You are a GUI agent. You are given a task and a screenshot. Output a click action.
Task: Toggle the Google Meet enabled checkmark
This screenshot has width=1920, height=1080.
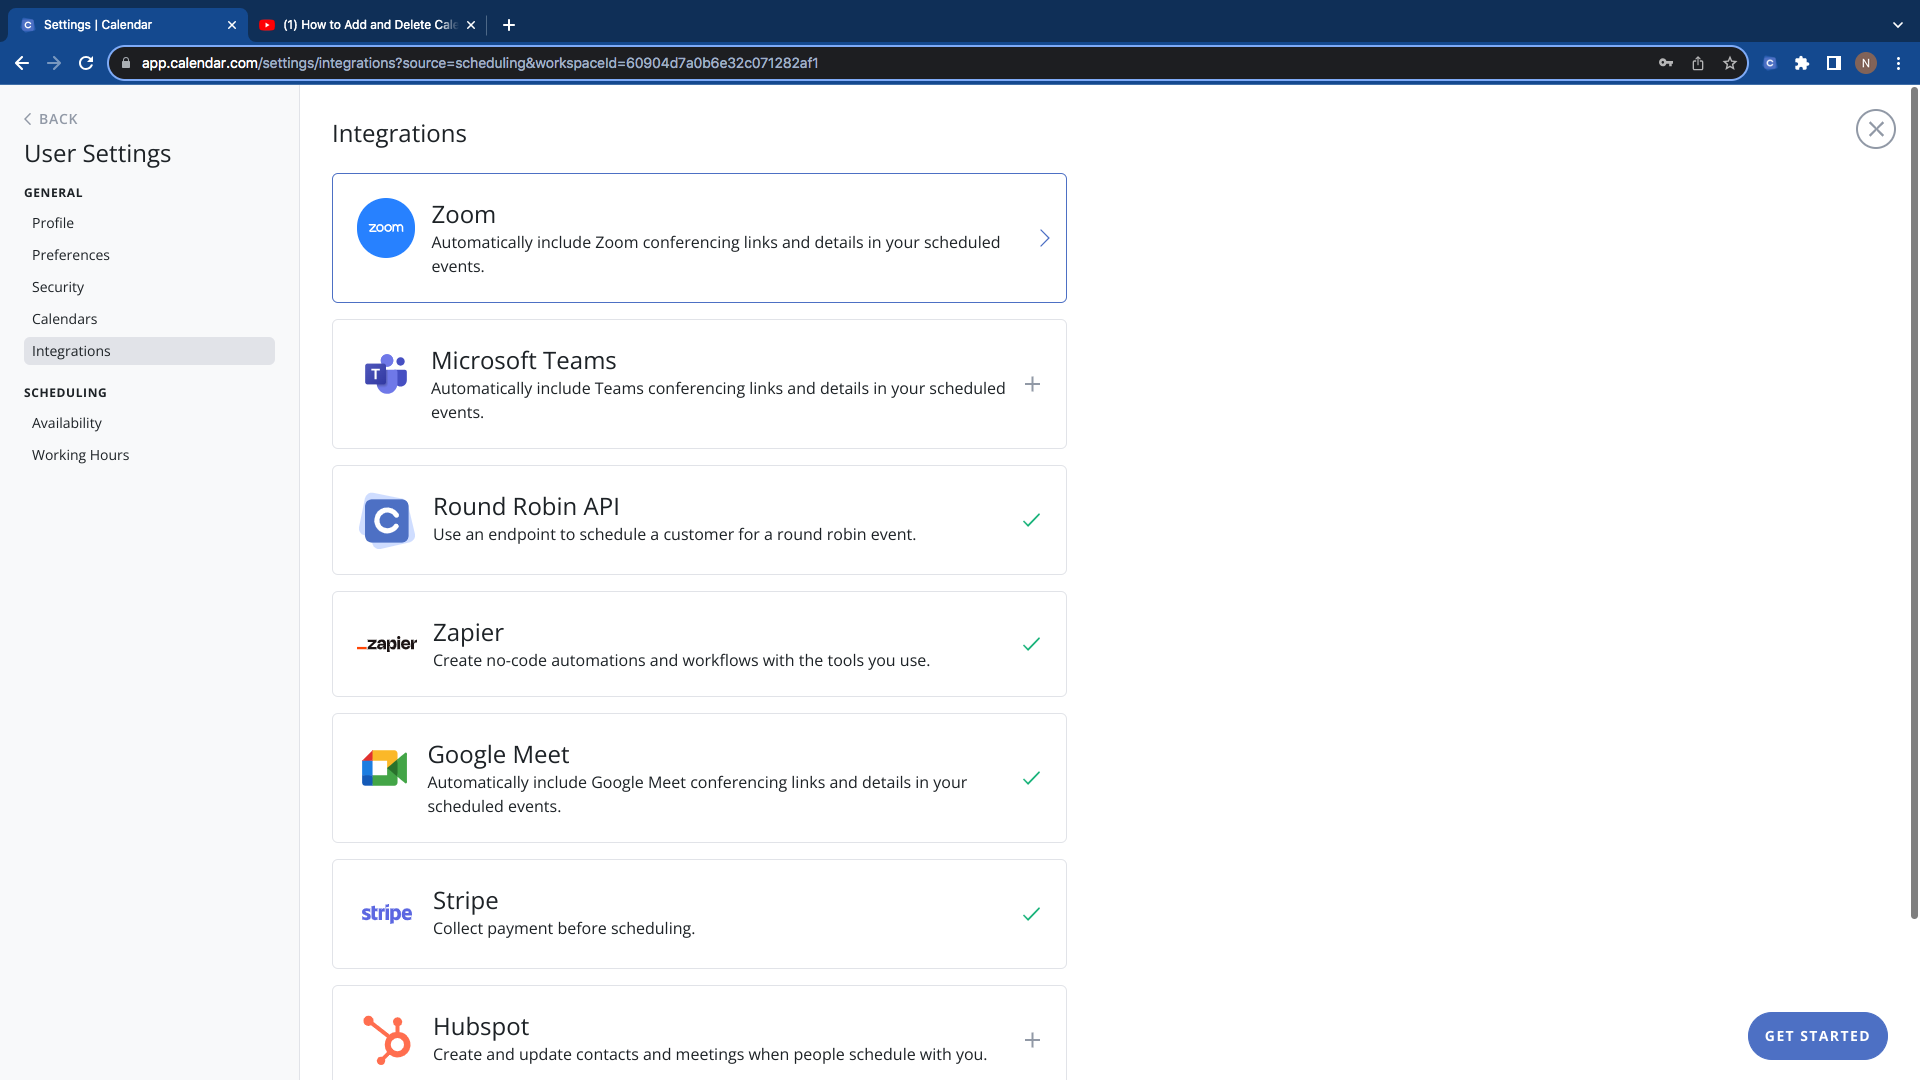click(x=1032, y=778)
